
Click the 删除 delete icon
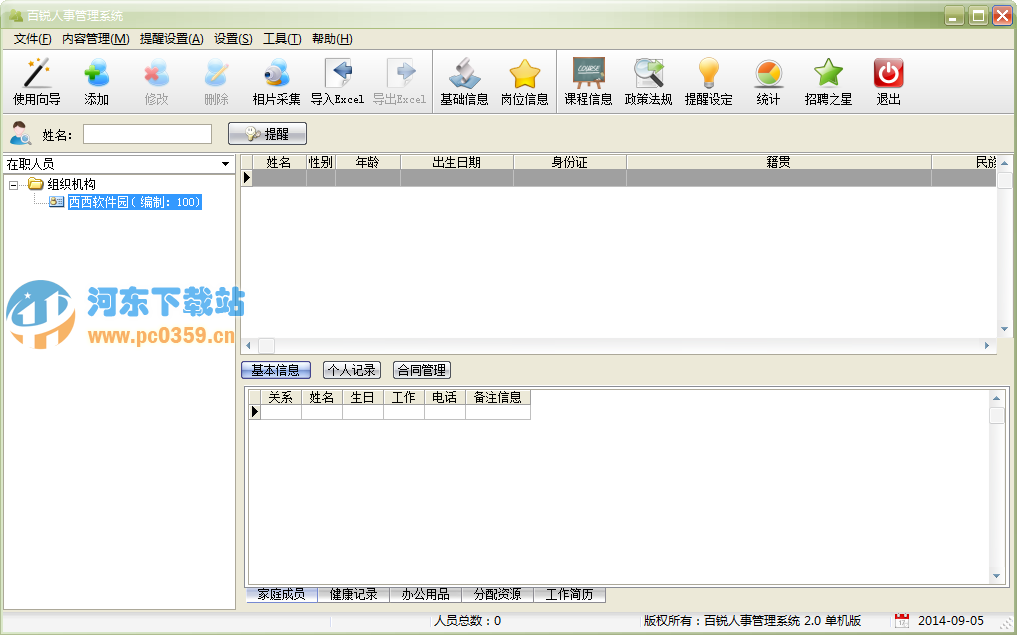(x=216, y=73)
